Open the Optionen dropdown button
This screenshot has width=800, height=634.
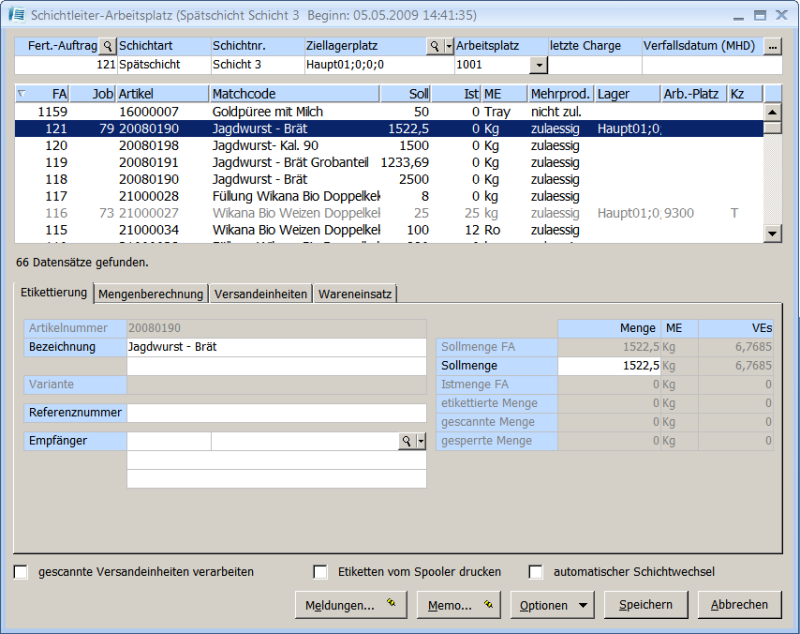point(551,605)
